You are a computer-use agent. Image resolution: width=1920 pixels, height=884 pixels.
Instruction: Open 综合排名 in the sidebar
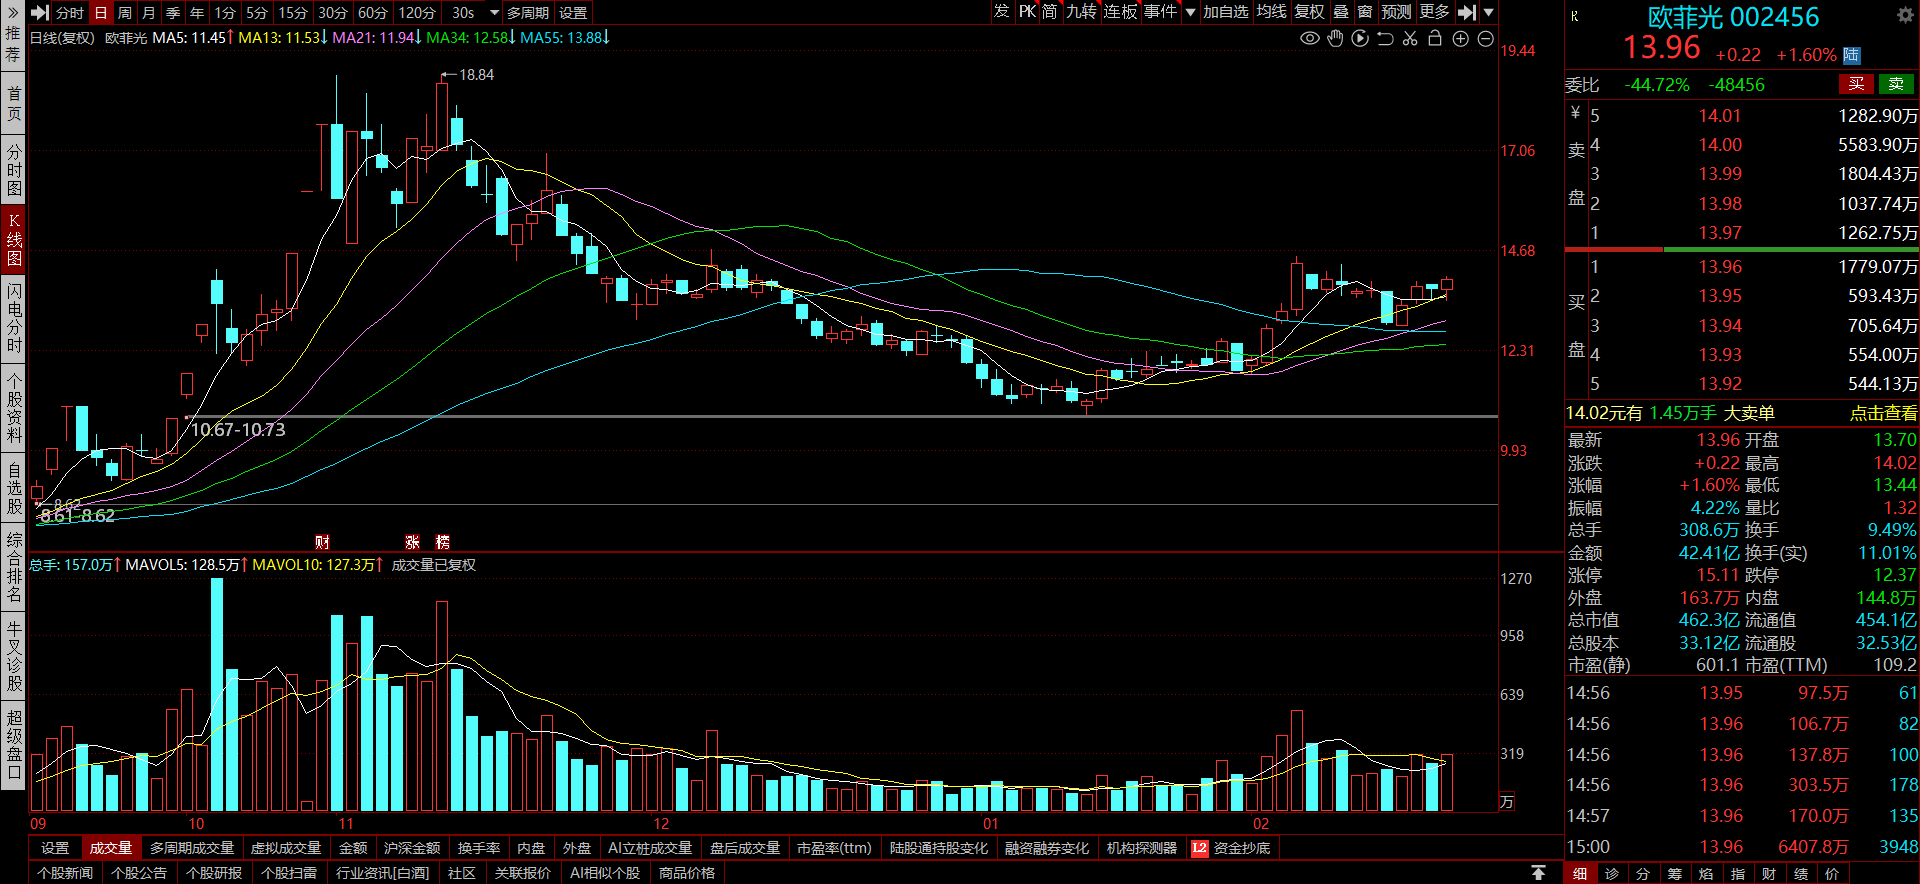point(13,567)
